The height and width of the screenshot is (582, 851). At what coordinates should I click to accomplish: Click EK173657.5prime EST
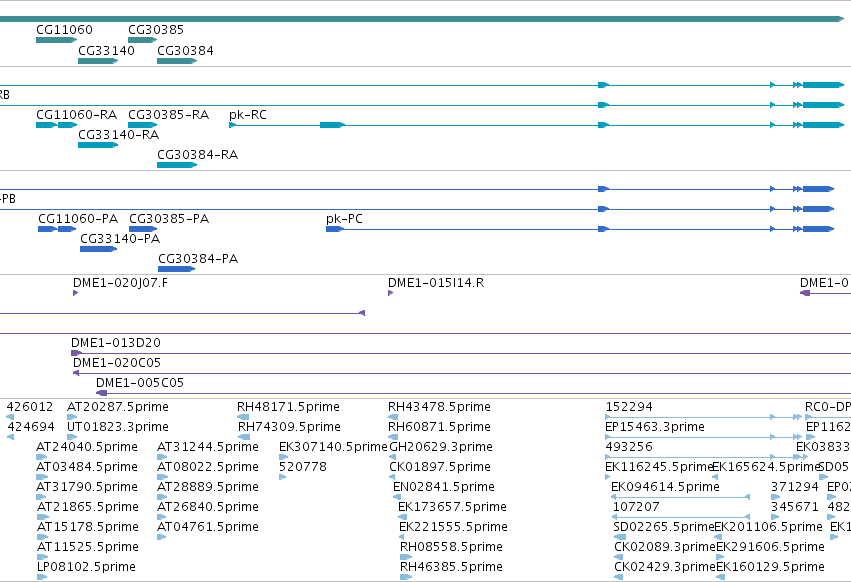(401, 517)
